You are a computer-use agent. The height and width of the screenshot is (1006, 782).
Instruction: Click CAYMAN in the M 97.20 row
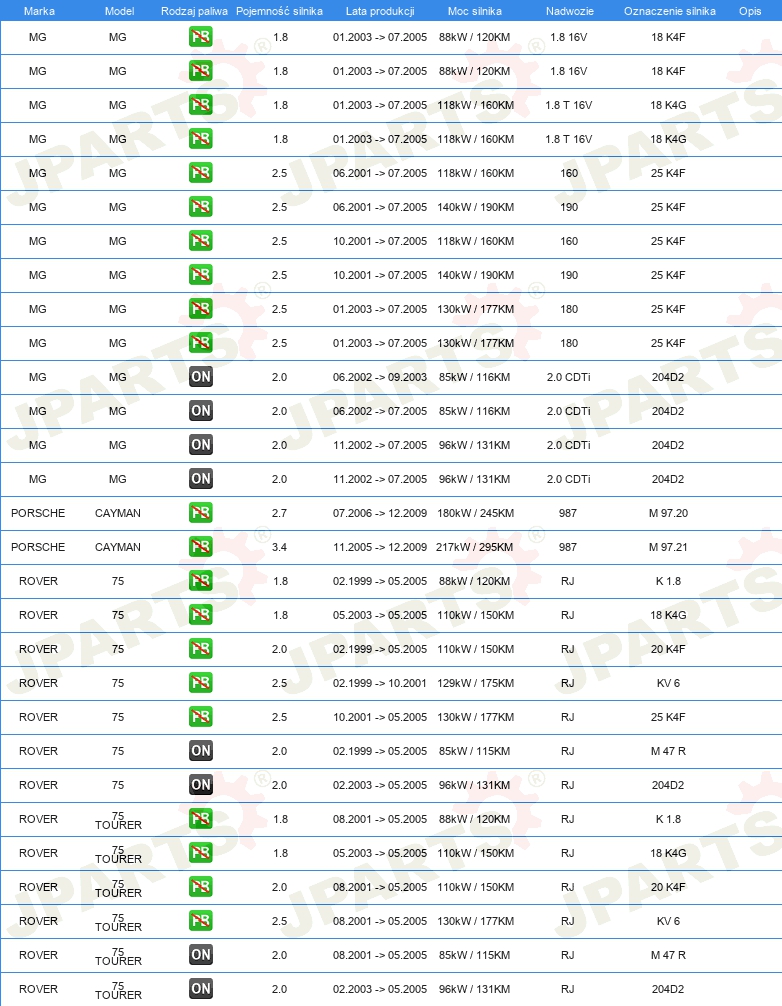(x=118, y=513)
